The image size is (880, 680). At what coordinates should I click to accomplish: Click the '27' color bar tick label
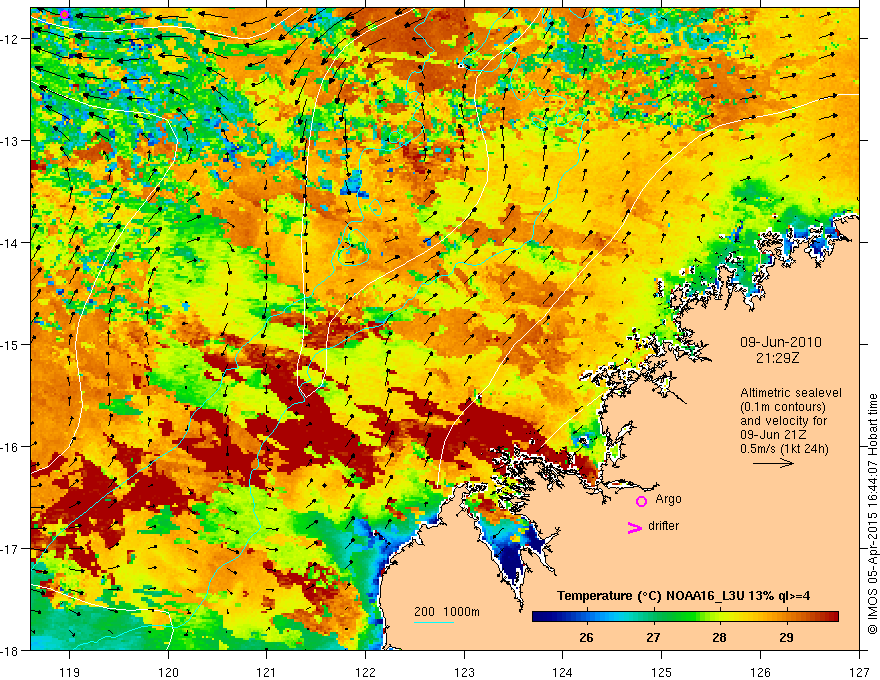[x=653, y=637]
